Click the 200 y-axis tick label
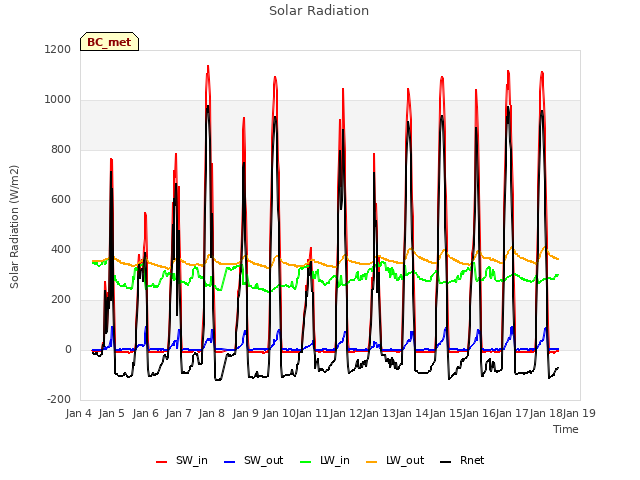The height and width of the screenshot is (480, 640). click(x=61, y=300)
